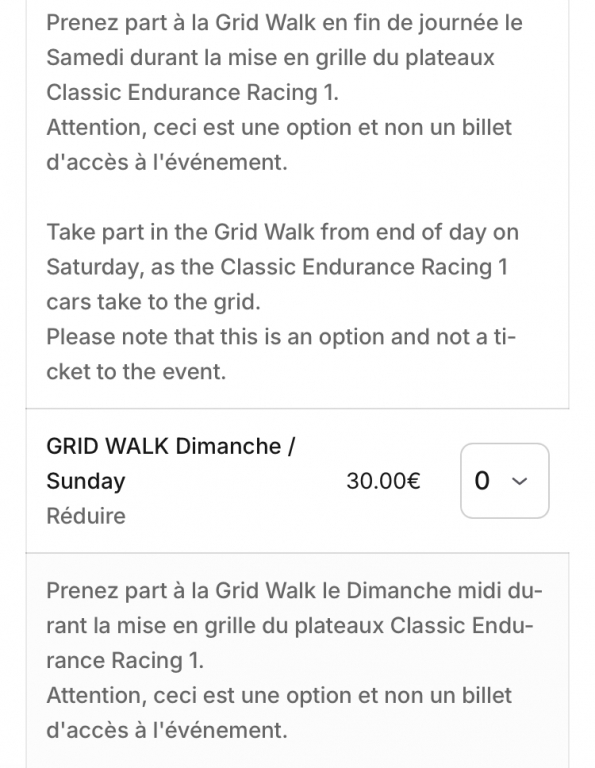The width and height of the screenshot is (595, 768).
Task: Click the line 'rance Racing 1.'
Action: click(x=125, y=661)
